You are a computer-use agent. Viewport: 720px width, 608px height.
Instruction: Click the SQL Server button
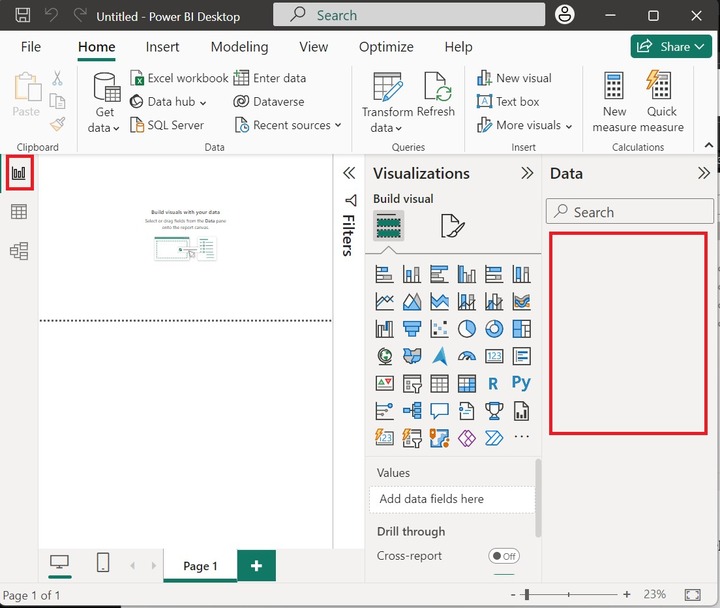167,125
